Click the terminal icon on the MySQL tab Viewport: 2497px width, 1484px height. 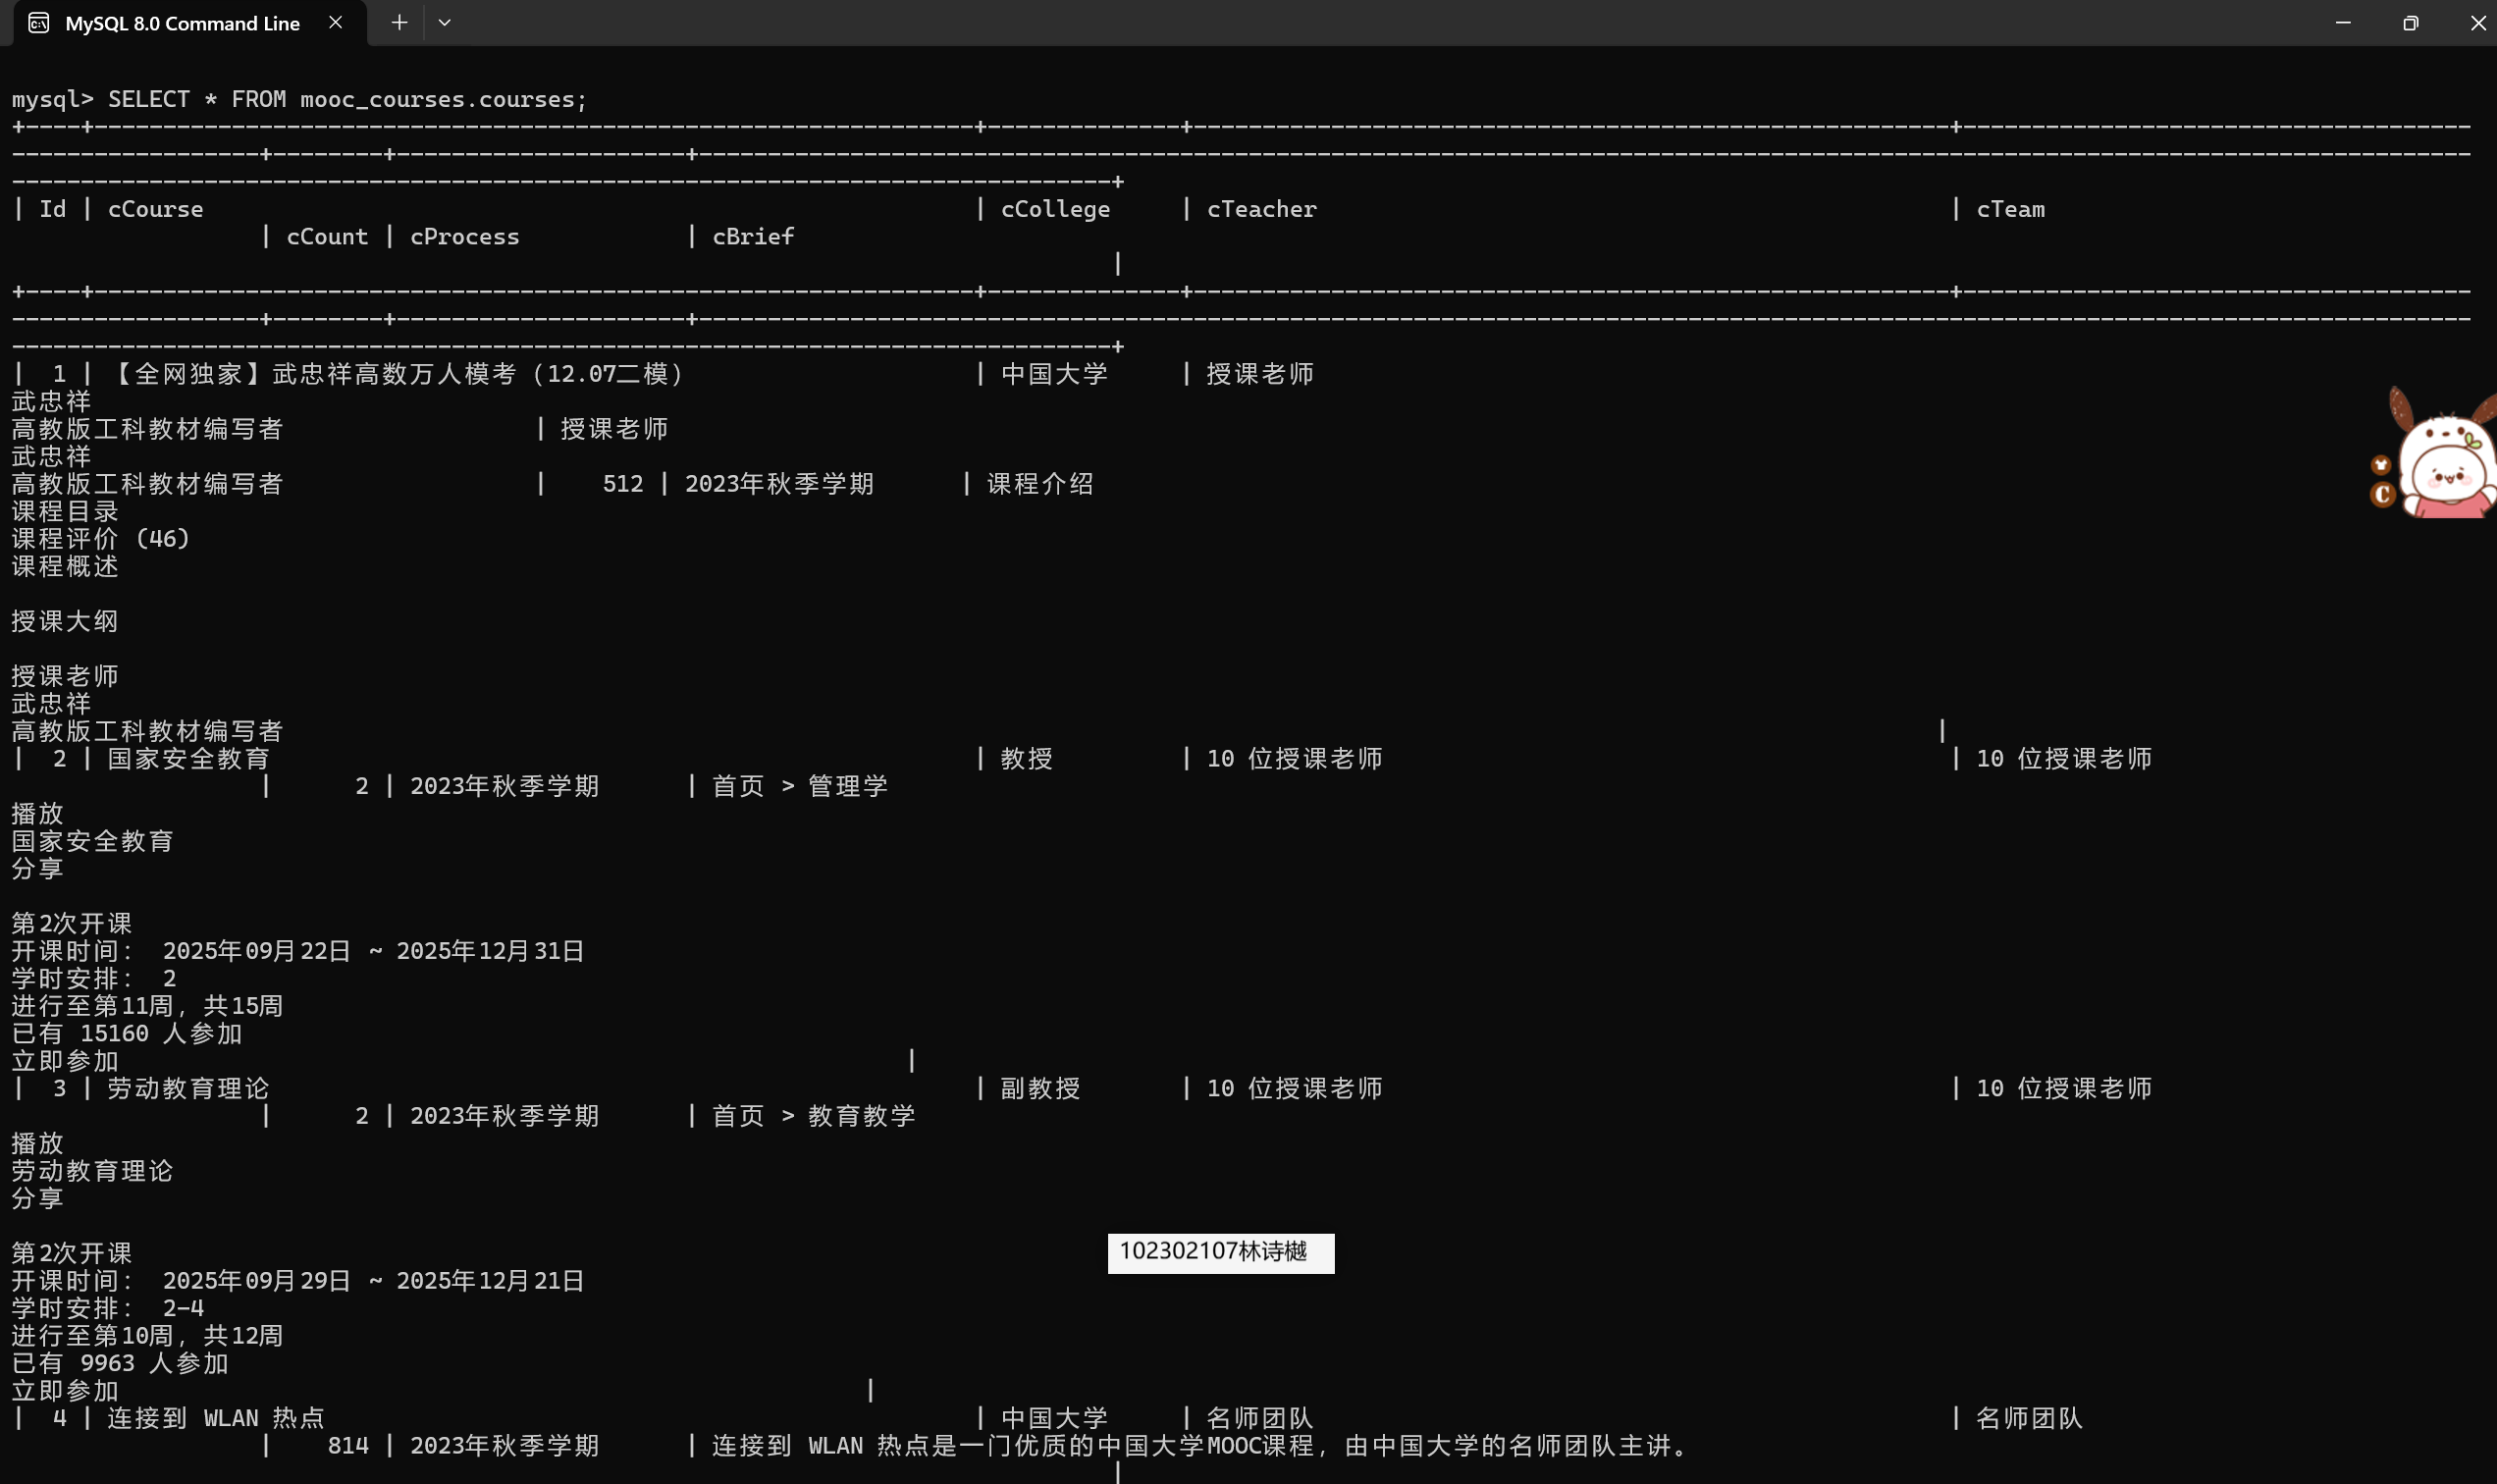tap(38, 23)
